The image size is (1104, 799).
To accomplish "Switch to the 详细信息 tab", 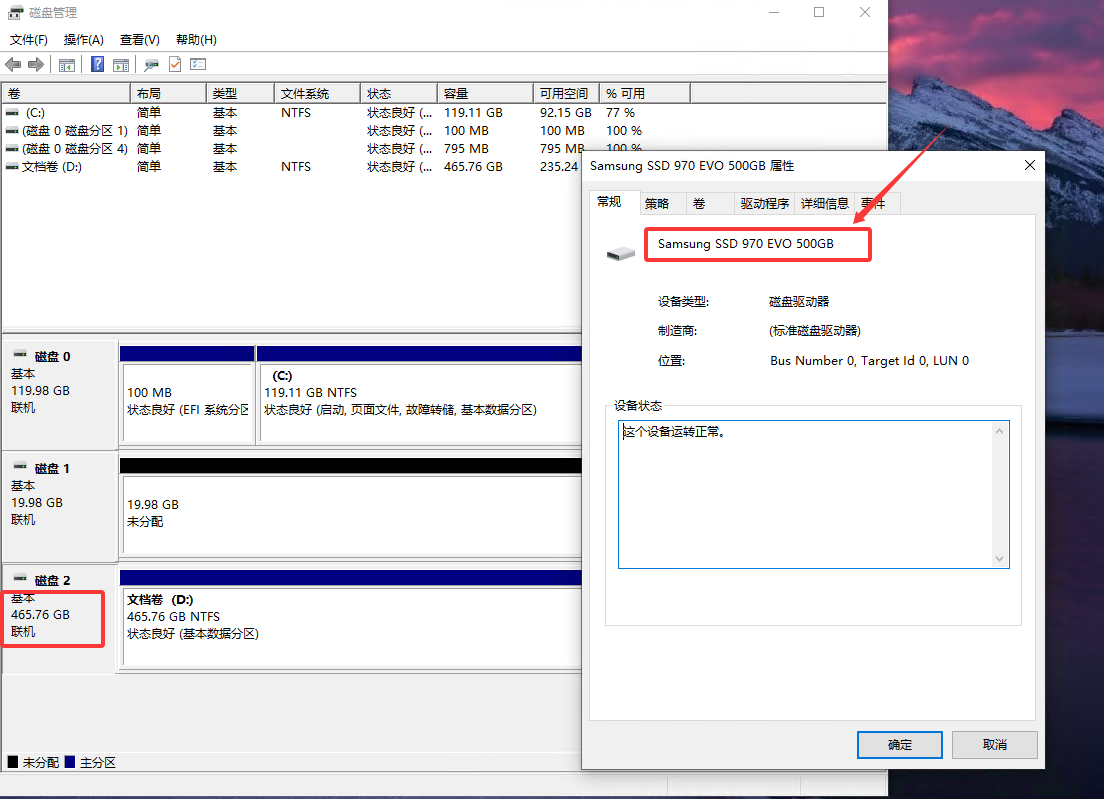I will click(x=824, y=203).
